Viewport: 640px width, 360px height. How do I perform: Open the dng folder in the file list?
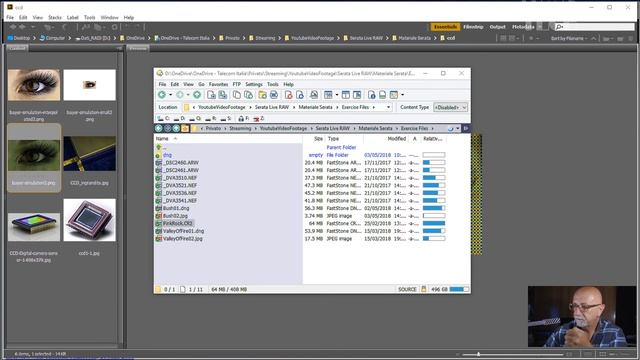pos(167,155)
